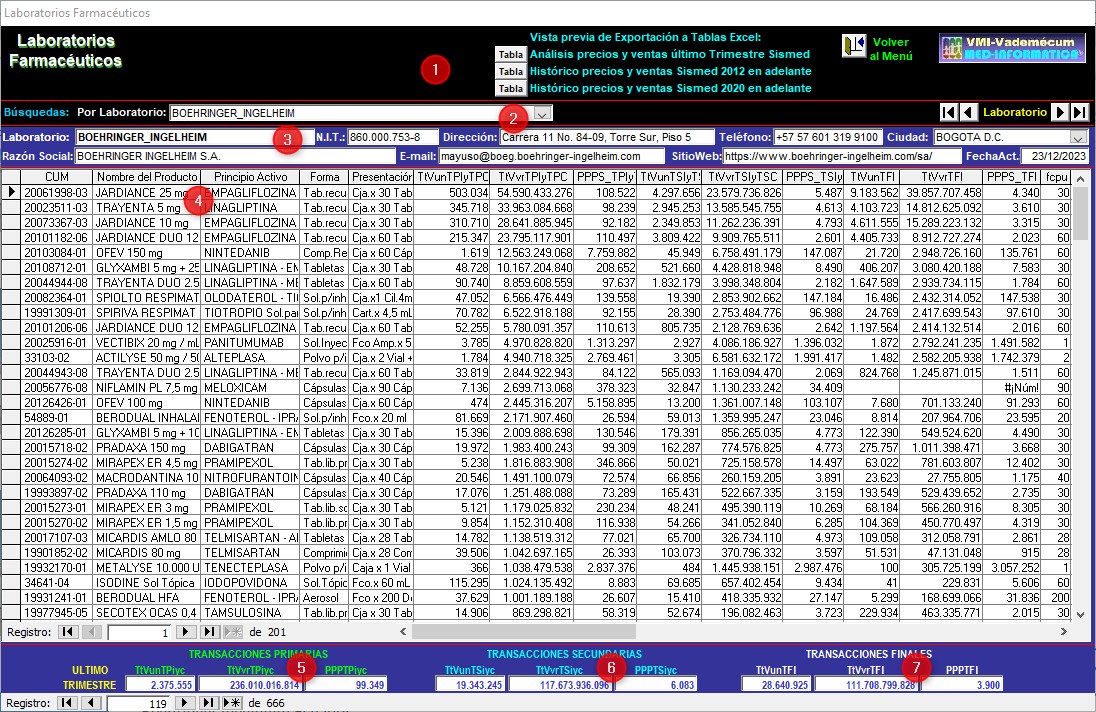Click CUM cell 34641-04
The width and height of the screenshot is (1096, 712).
pyautogui.click(x=57, y=583)
